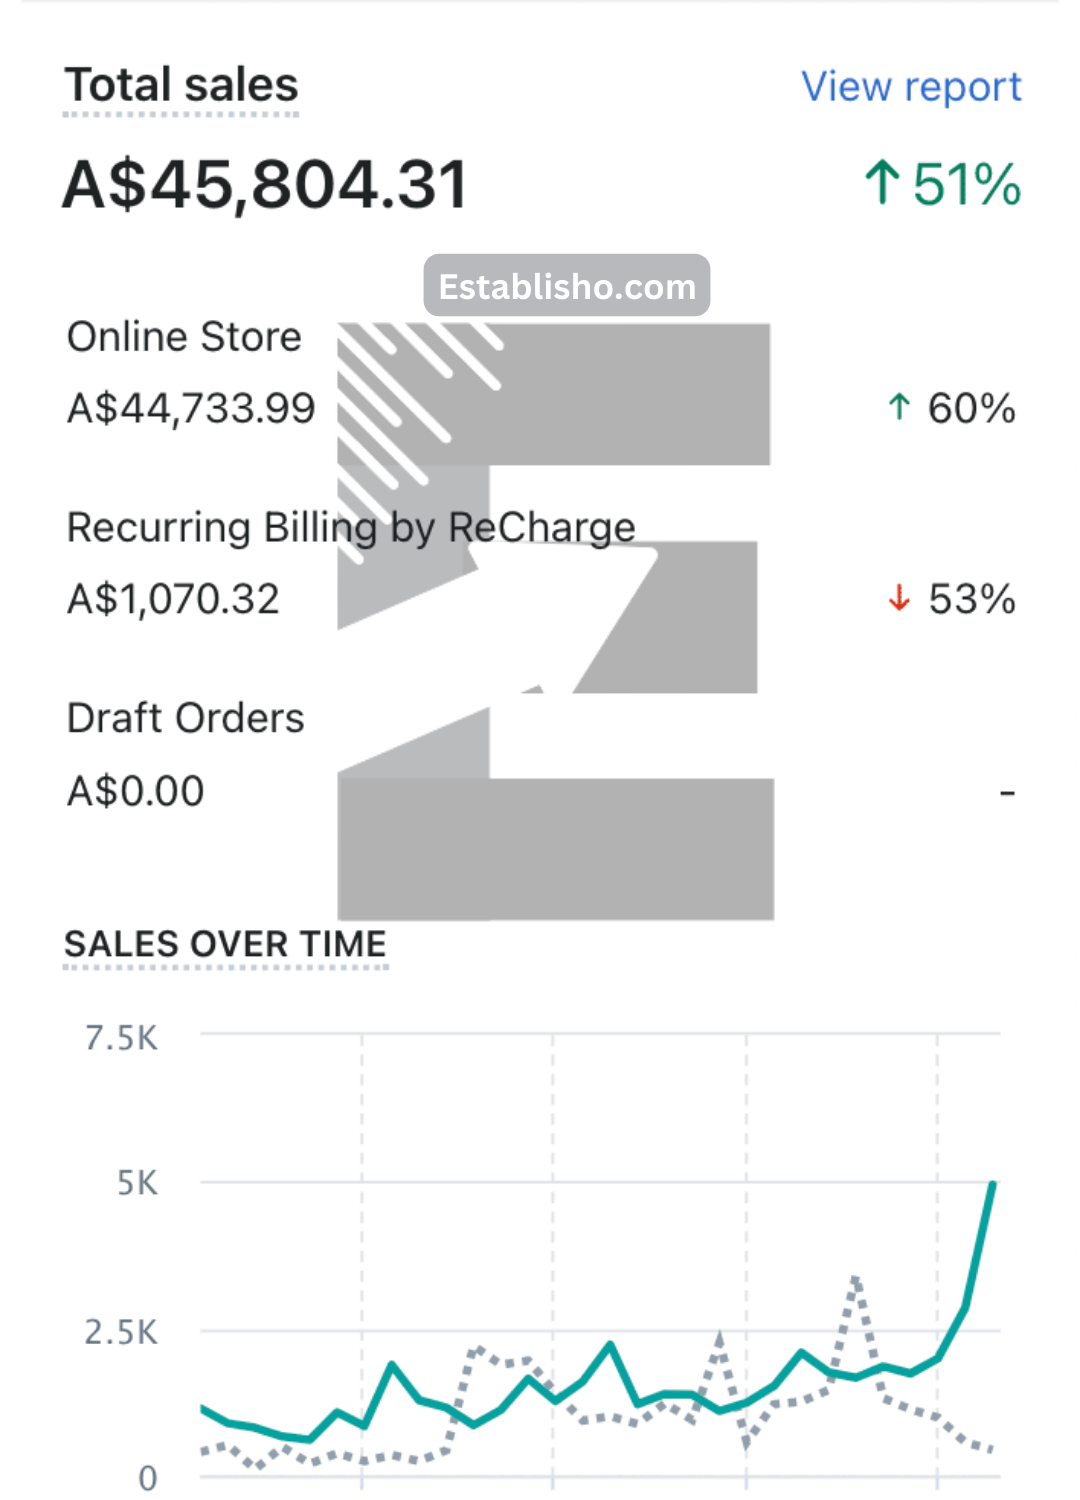
Task: Click the A$0.00 Draft Orders amount
Action: point(135,791)
